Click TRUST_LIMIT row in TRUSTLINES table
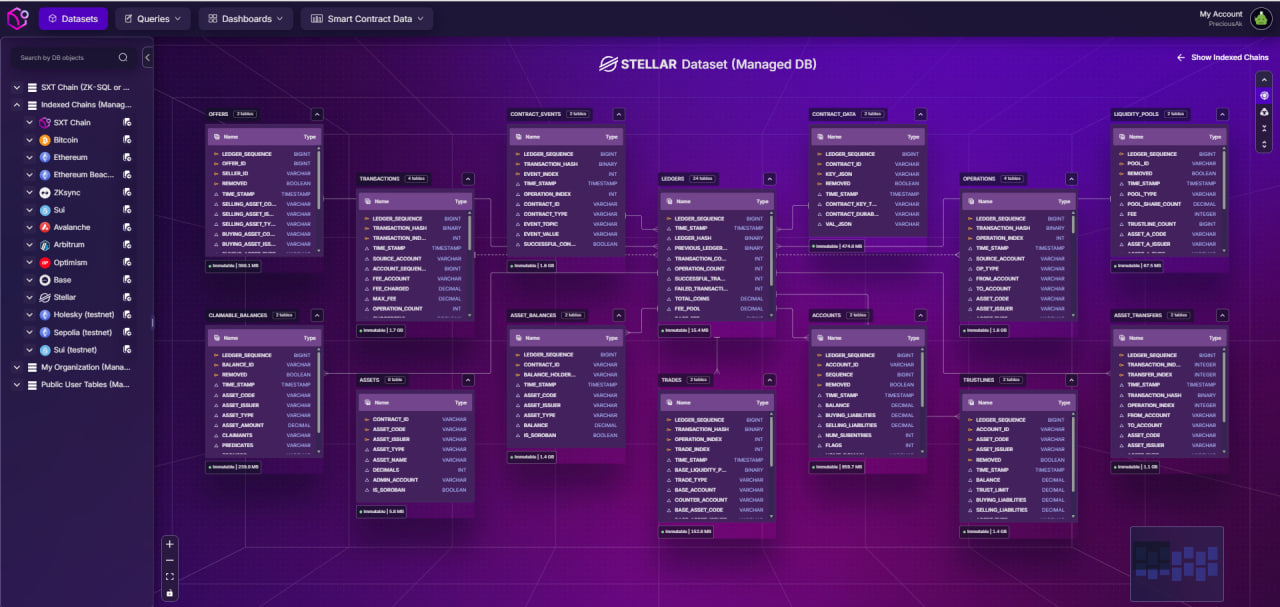 [x=1016, y=490]
